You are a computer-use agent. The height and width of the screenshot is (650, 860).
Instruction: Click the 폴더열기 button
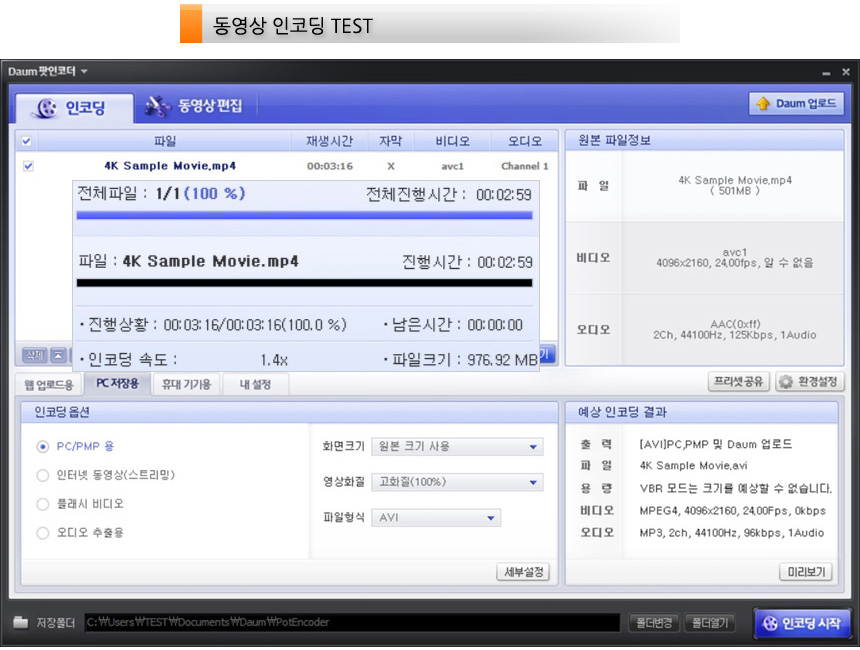click(x=710, y=623)
